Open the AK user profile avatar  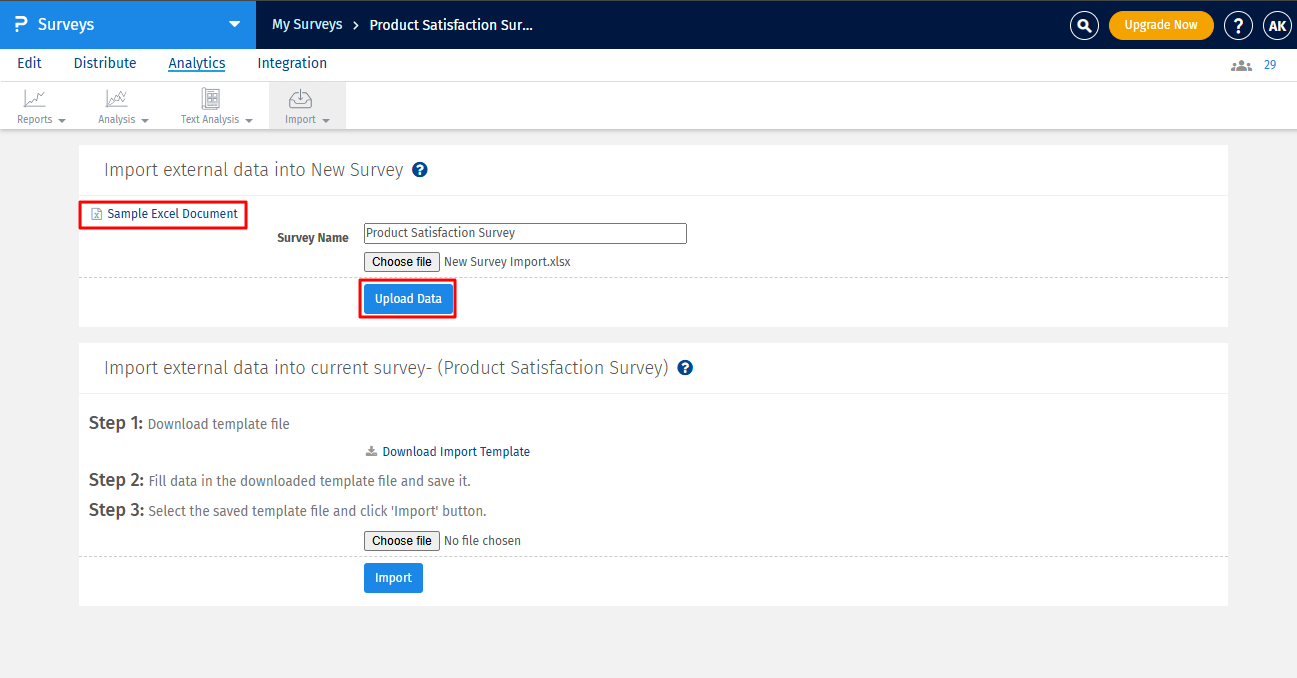click(x=1277, y=26)
